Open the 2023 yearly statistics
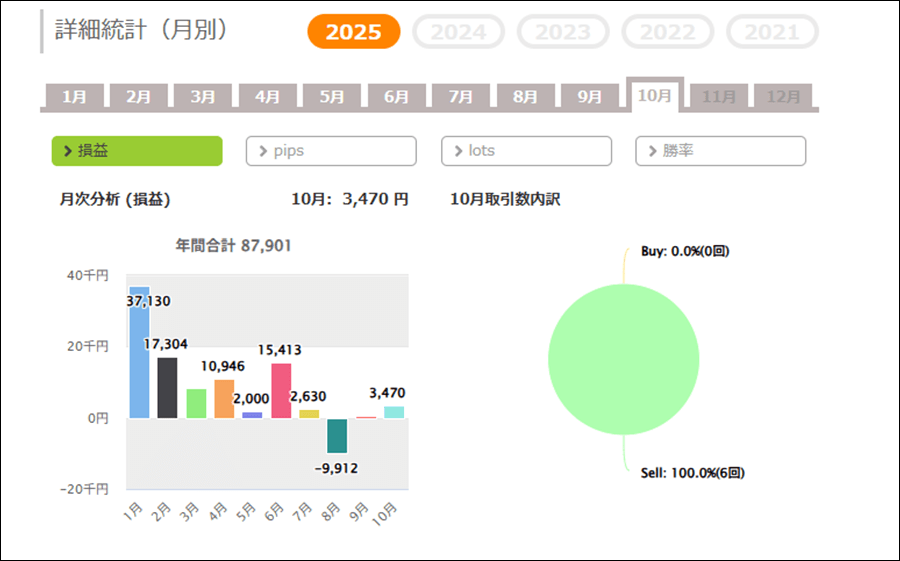This screenshot has width=900, height=561. (x=563, y=32)
